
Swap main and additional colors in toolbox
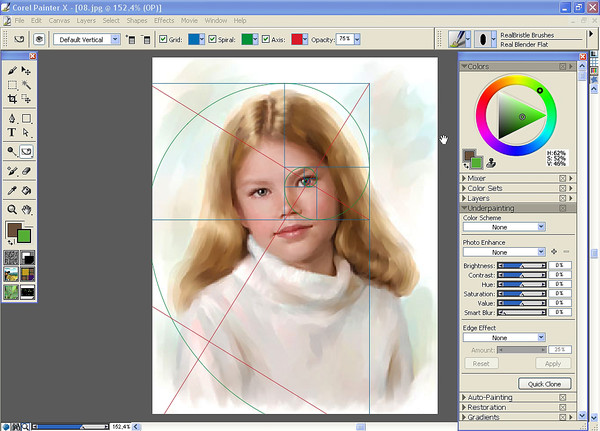pyautogui.click(x=10, y=242)
